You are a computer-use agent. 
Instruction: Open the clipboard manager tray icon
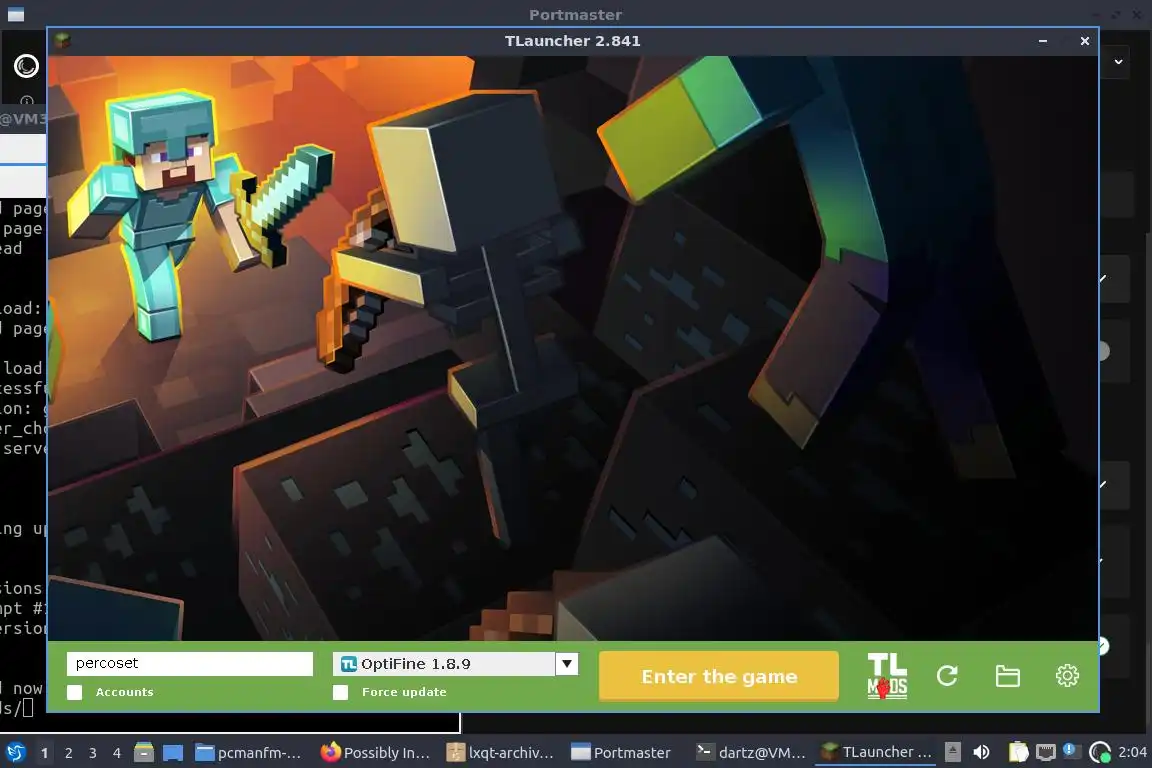pyautogui.click(x=1018, y=752)
